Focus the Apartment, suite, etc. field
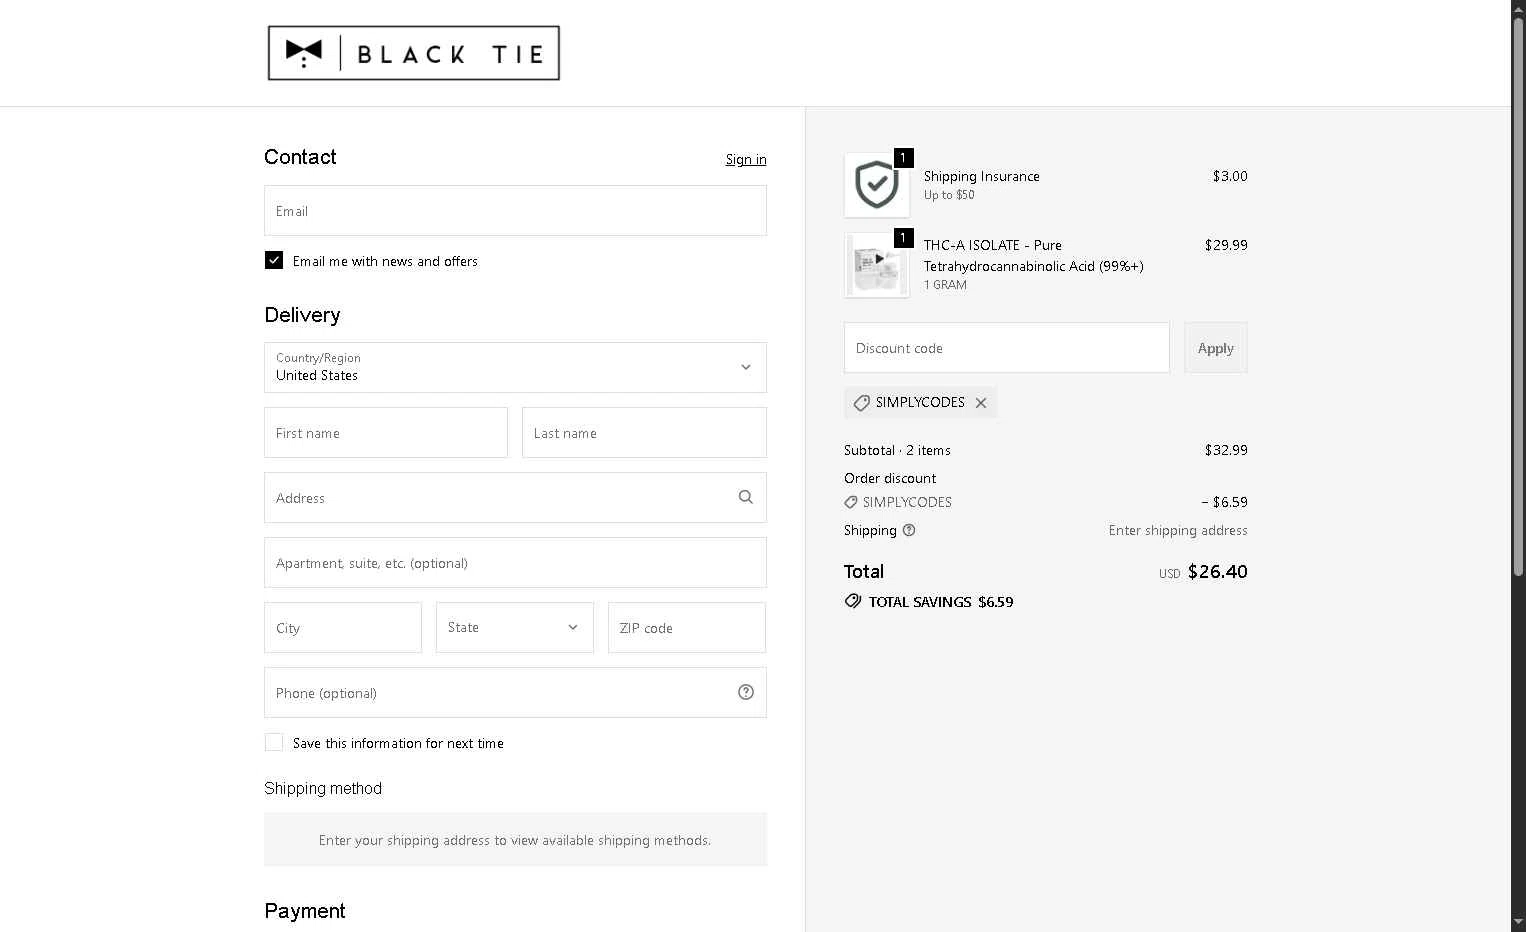Image resolution: width=1526 pixels, height=932 pixels. pyautogui.click(x=515, y=563)
